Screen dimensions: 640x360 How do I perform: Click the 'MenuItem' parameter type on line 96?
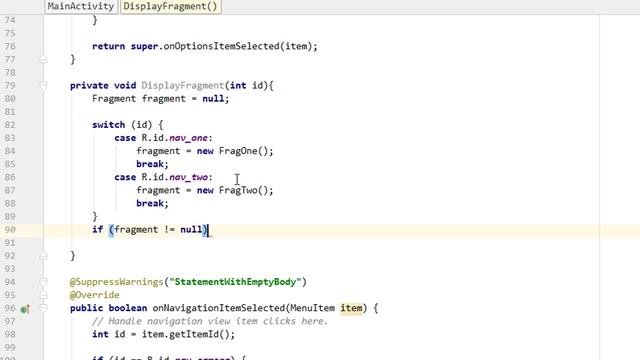pos(312,308)
